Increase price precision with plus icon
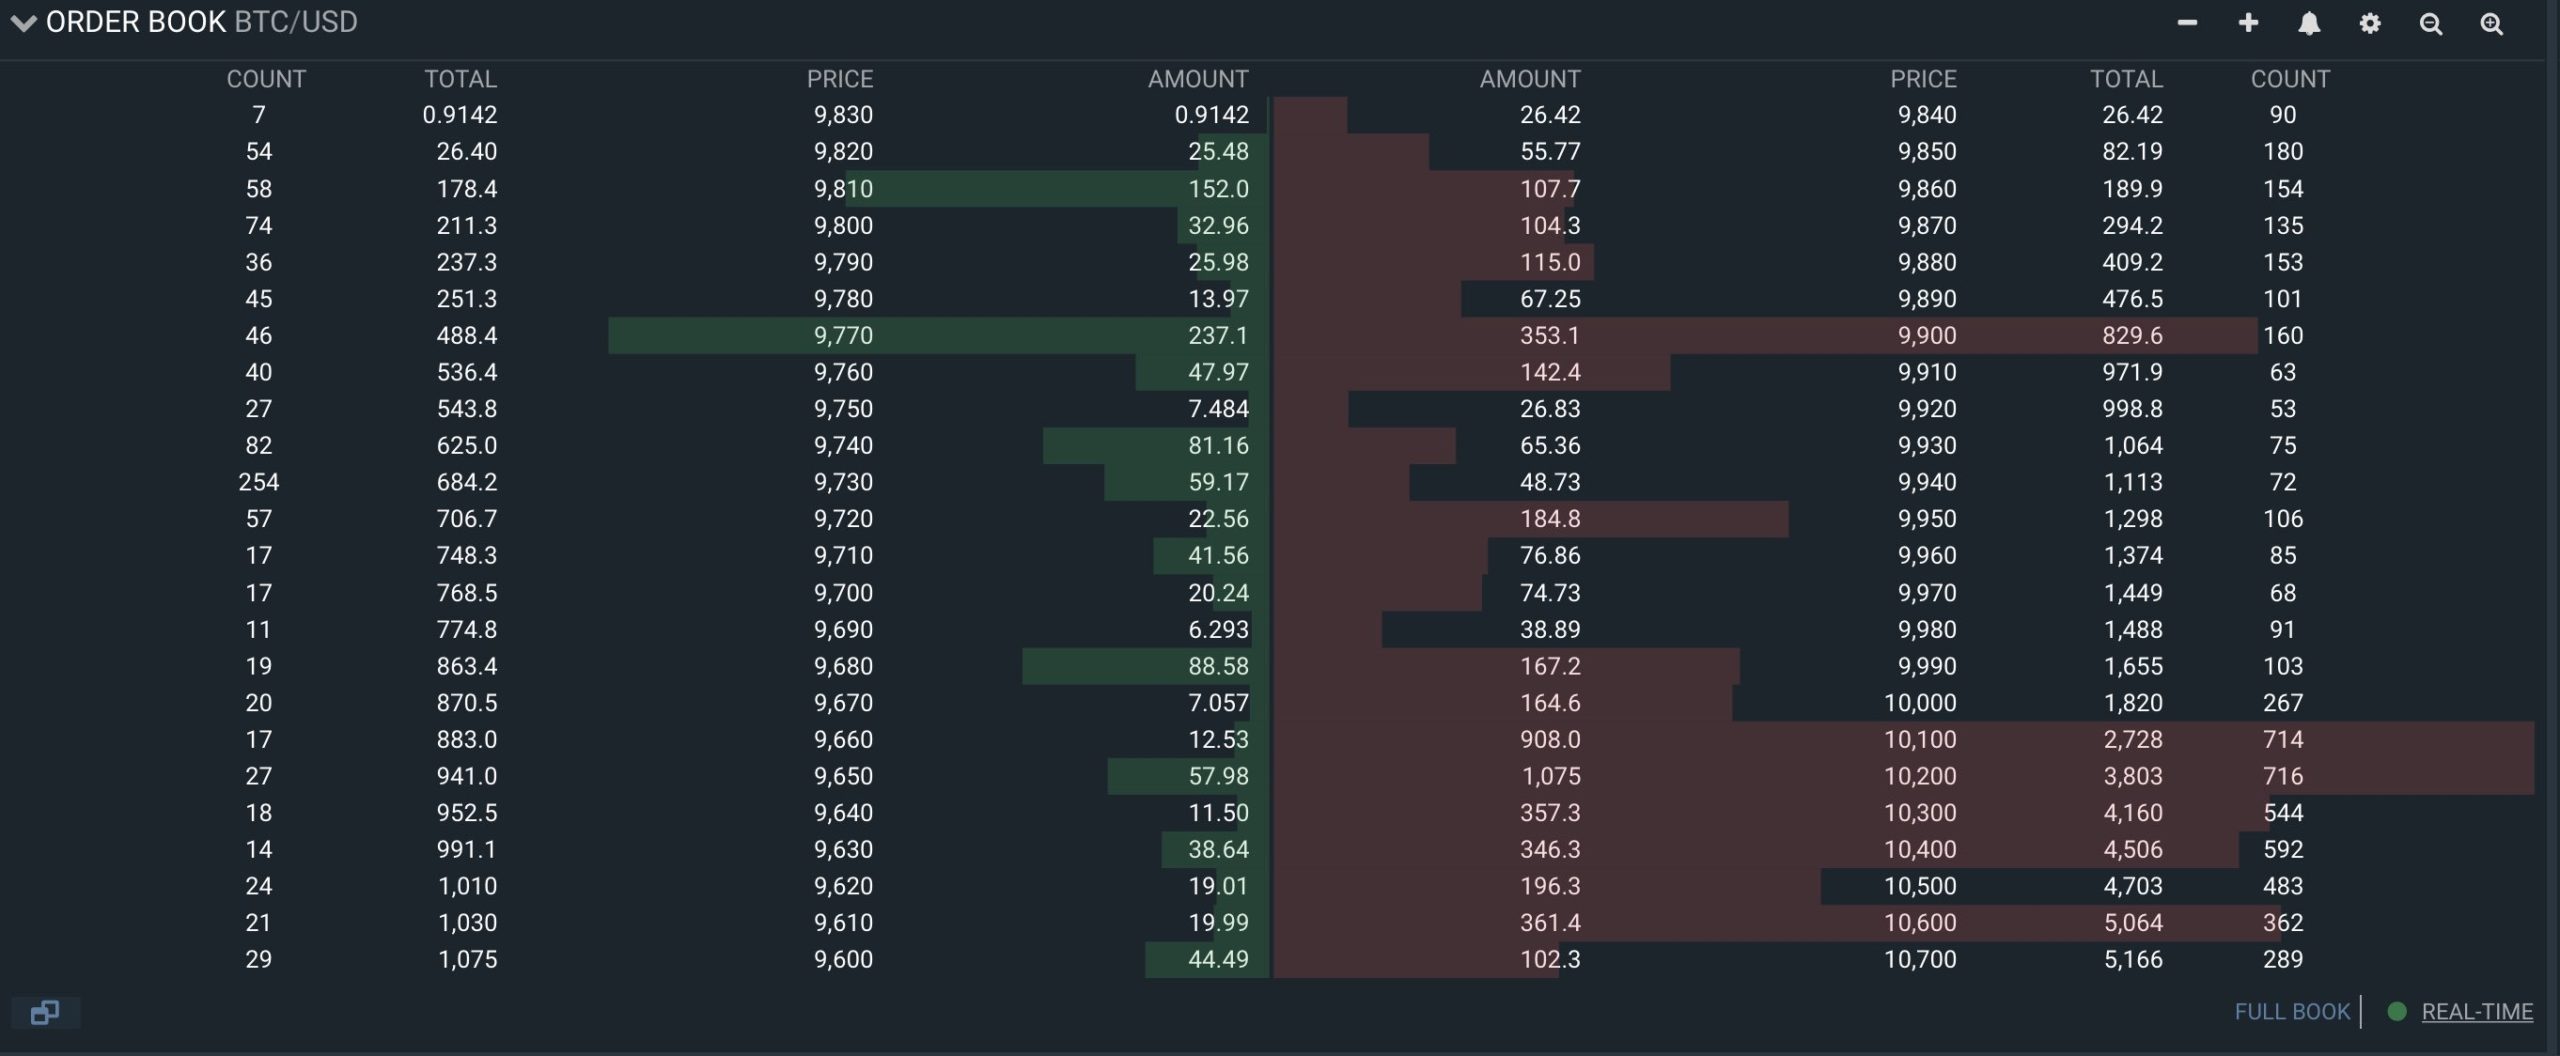 click(2248, 23)
